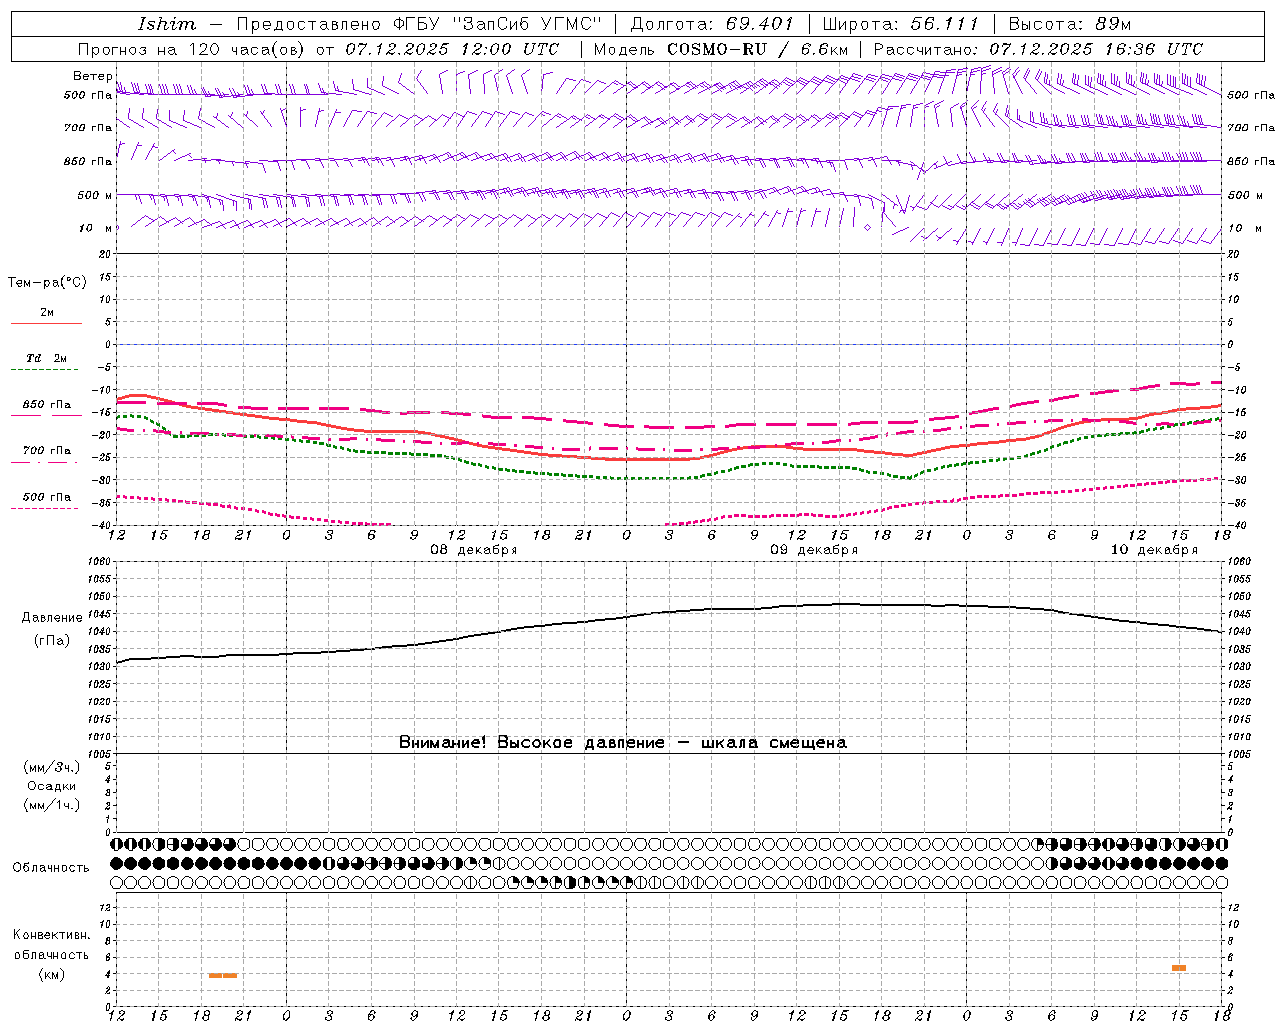Click the "(мм/3ч.)" precipitation unit label
1280x1024 pixels.
point(52,767)
